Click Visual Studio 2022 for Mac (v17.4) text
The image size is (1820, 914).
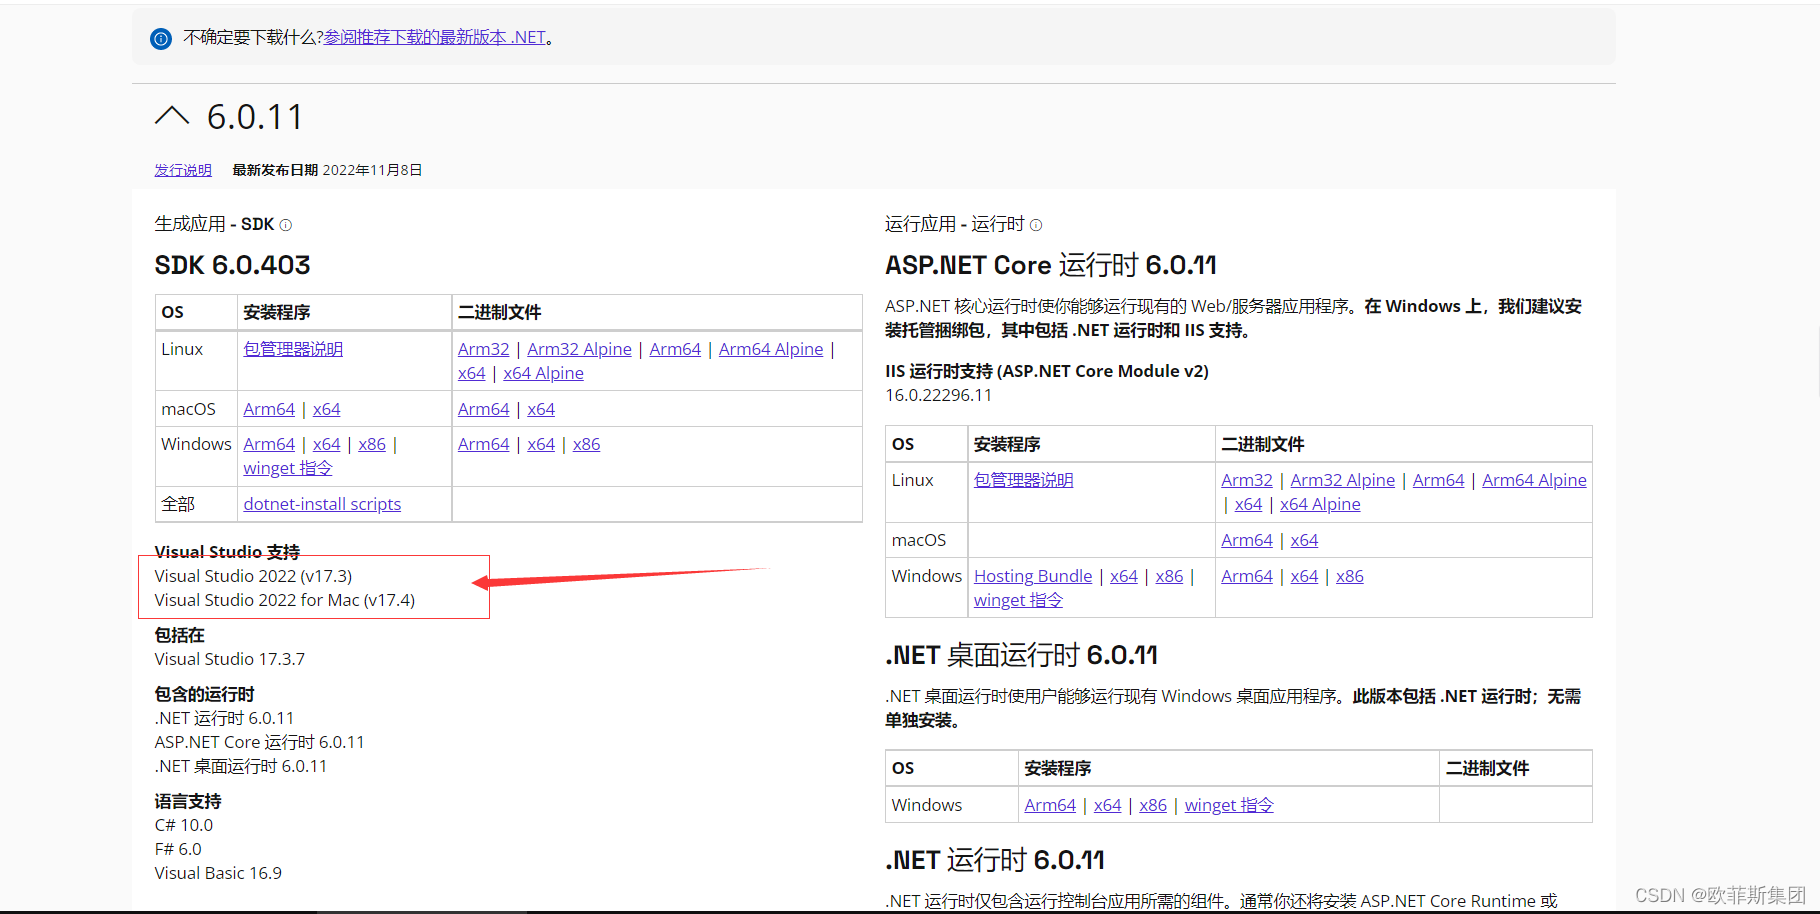pyautogui.click(x=284, y=600)
